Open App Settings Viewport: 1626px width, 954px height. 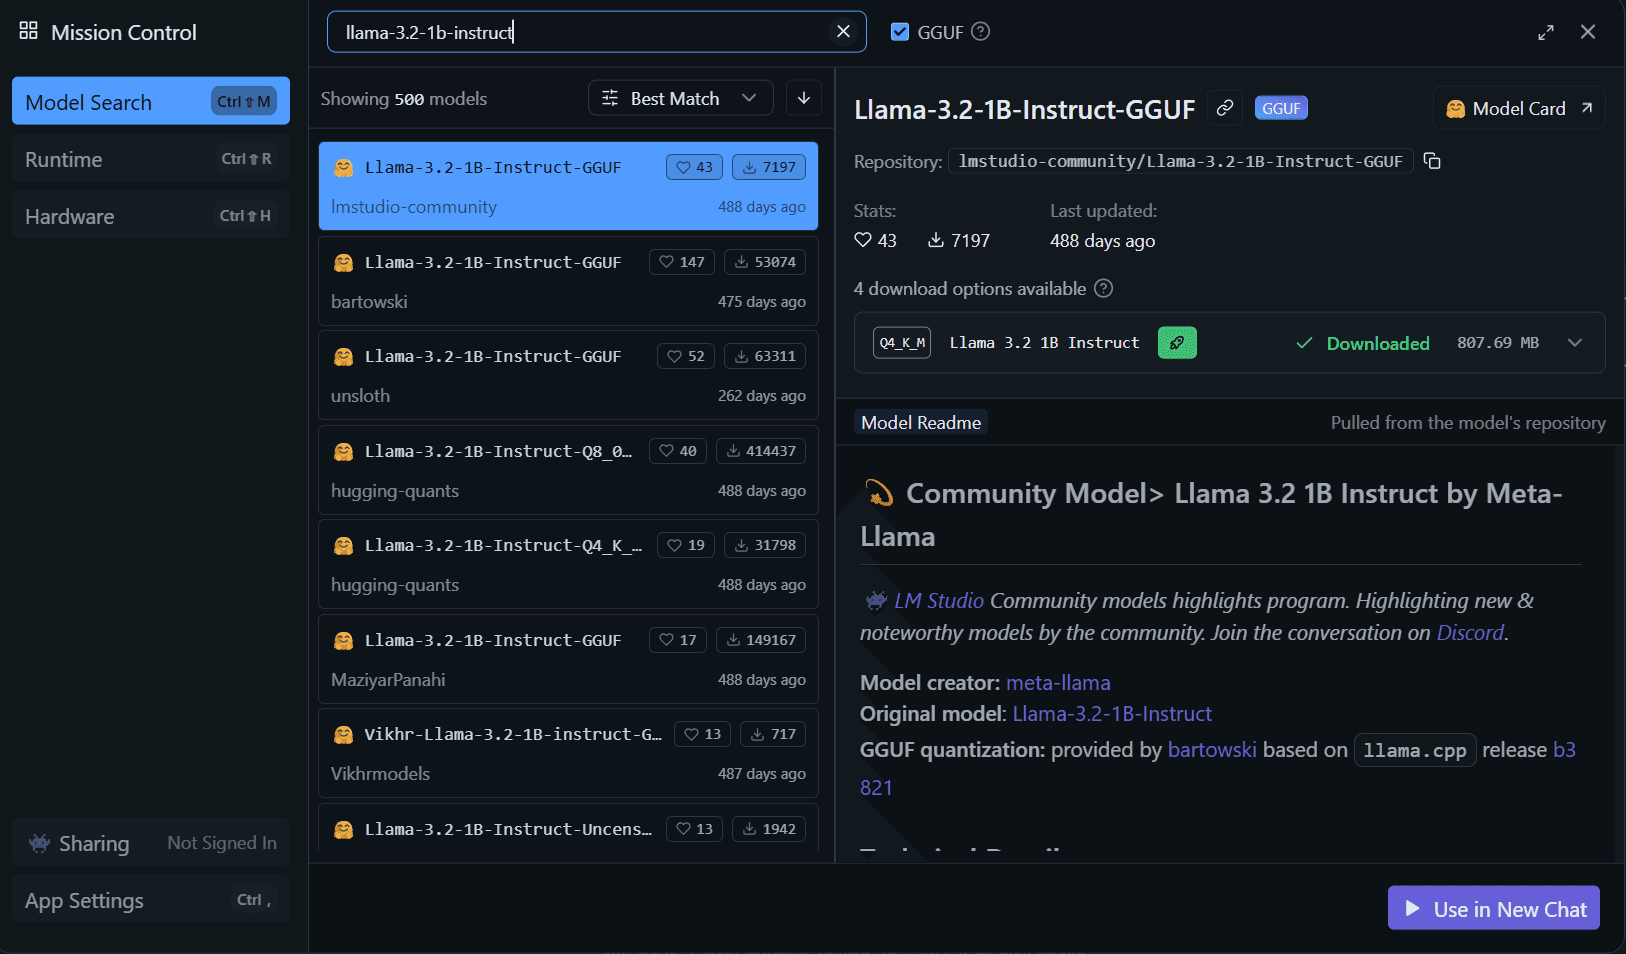click(150, 901)
